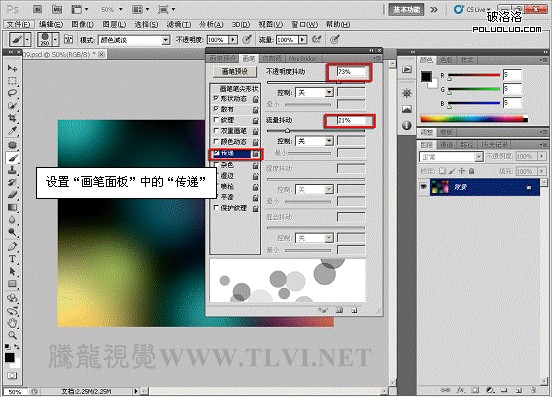Select the History Brush tool
The height and width of the screenshot is (397, 552).
(x=12, y=182)
